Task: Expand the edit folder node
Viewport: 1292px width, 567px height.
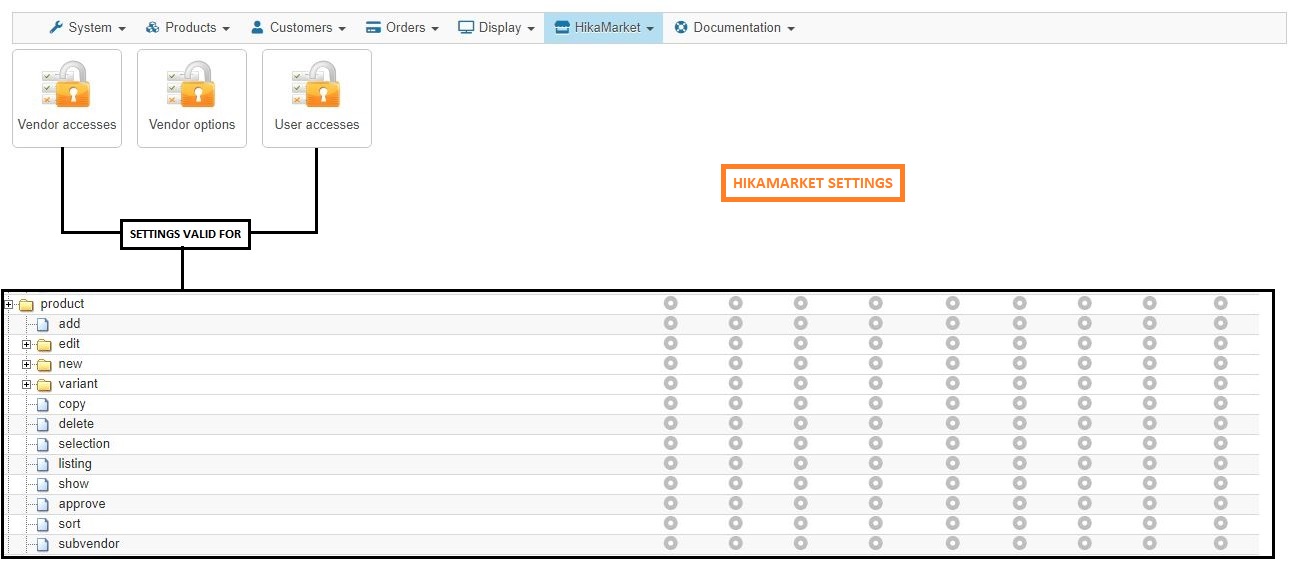Action: click(x=27, y=344)
